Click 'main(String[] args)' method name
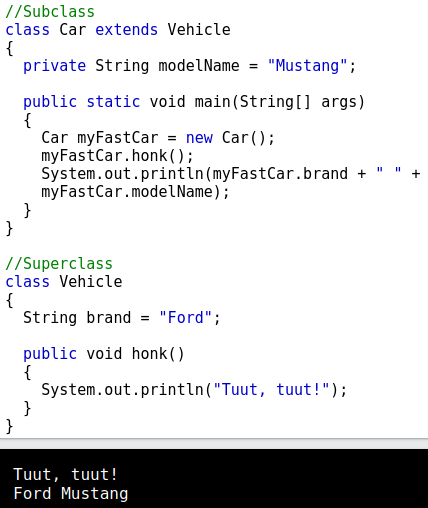Viewport: 428px width, 508px height. pyautogui.click(x=279, y=102)
